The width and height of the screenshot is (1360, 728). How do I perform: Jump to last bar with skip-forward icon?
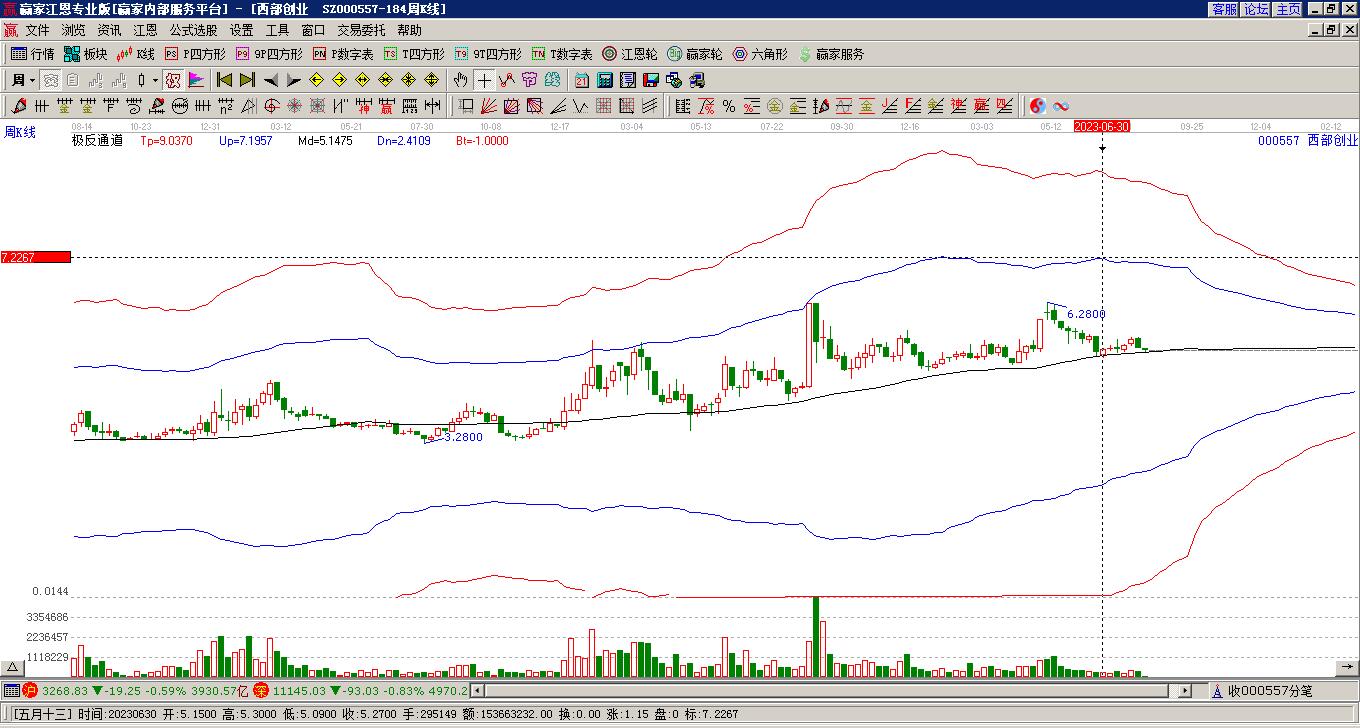point(247,80)
